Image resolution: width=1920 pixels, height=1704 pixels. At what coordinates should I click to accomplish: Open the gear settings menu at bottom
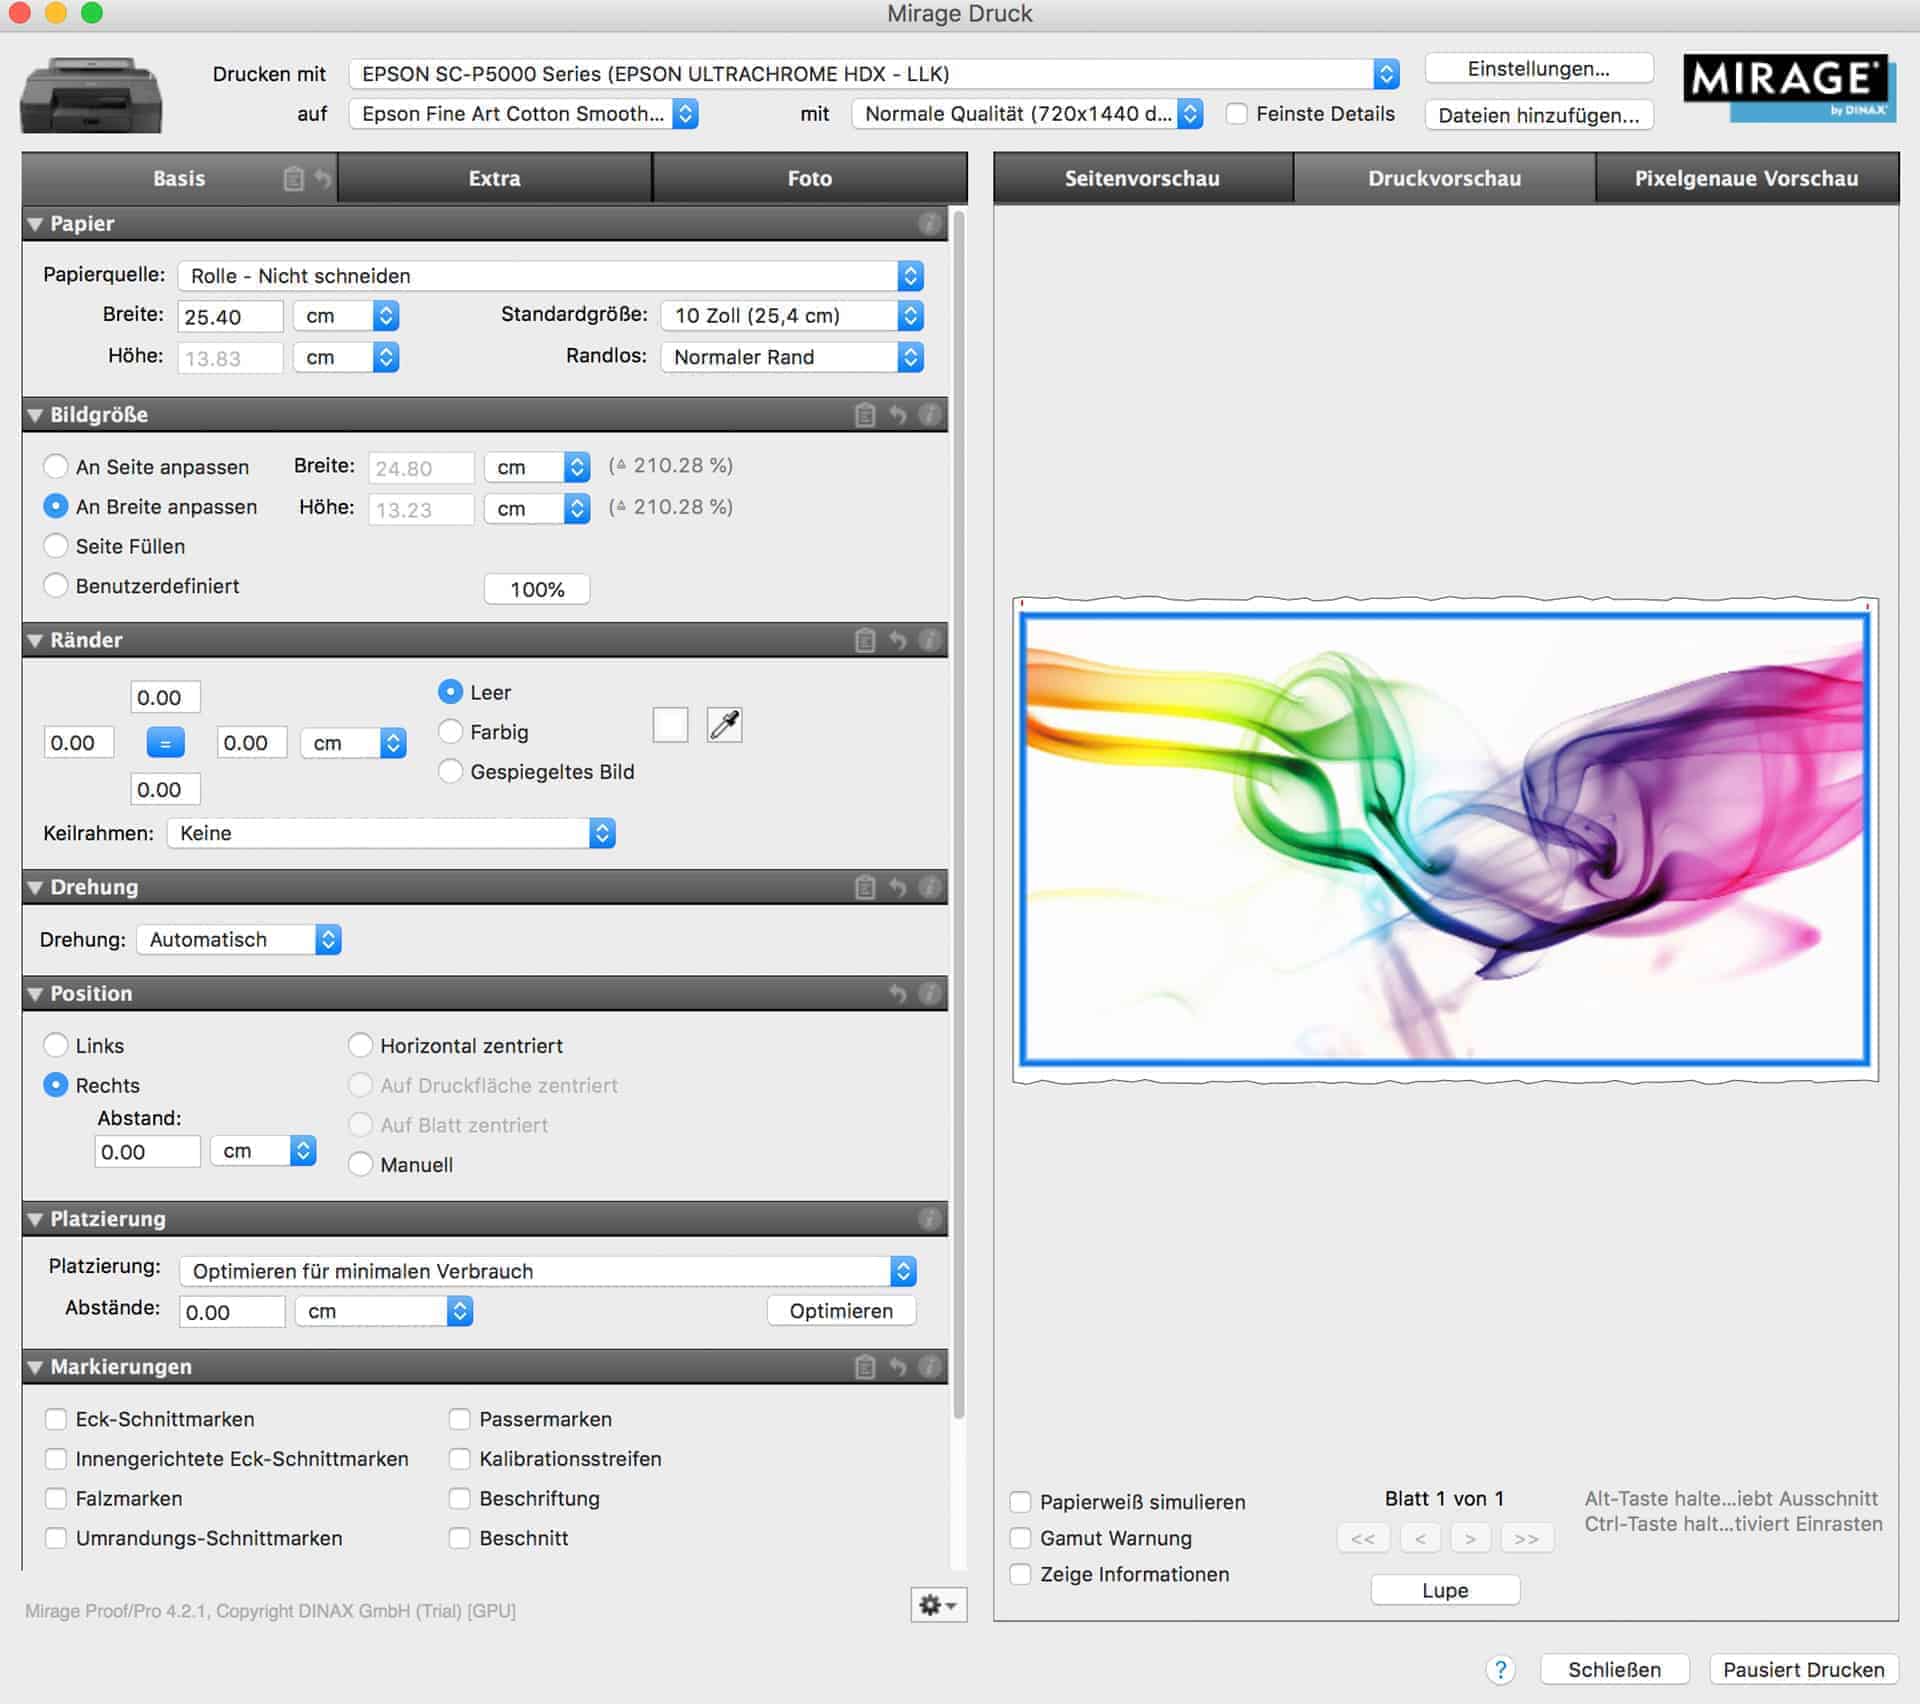[937, 1605]
